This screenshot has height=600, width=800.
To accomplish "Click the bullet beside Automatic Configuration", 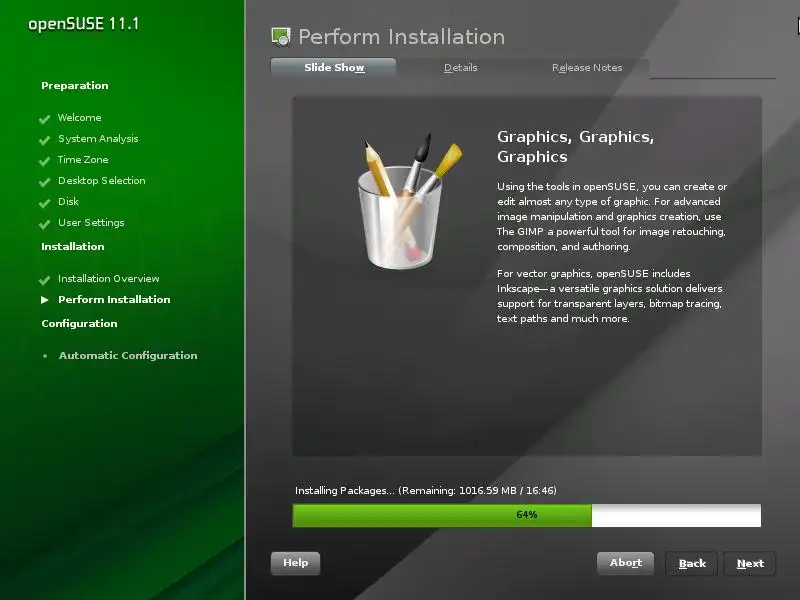I will click(45, 356).
